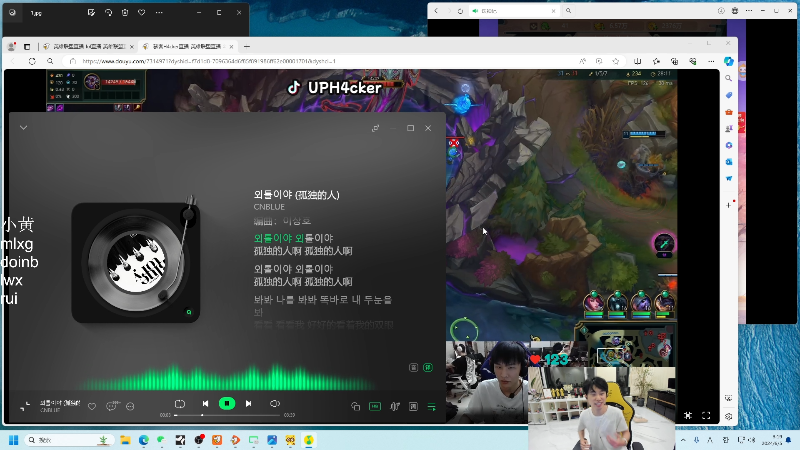800x450 pixels.
Task: Open Edge sidebar shopping tag icon
Action: coord(729,95)
